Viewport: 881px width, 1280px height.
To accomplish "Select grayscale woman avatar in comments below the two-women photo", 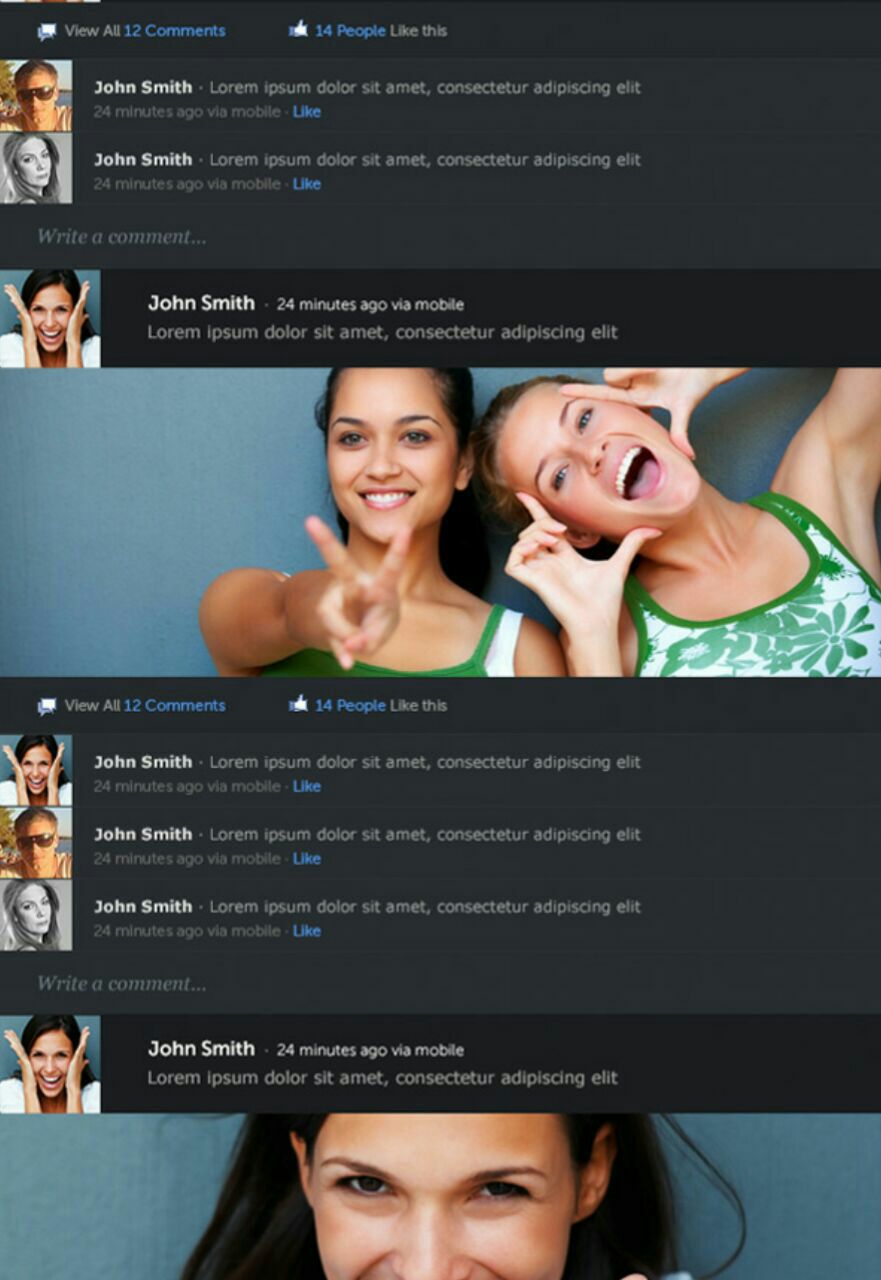I will [36, 915].
